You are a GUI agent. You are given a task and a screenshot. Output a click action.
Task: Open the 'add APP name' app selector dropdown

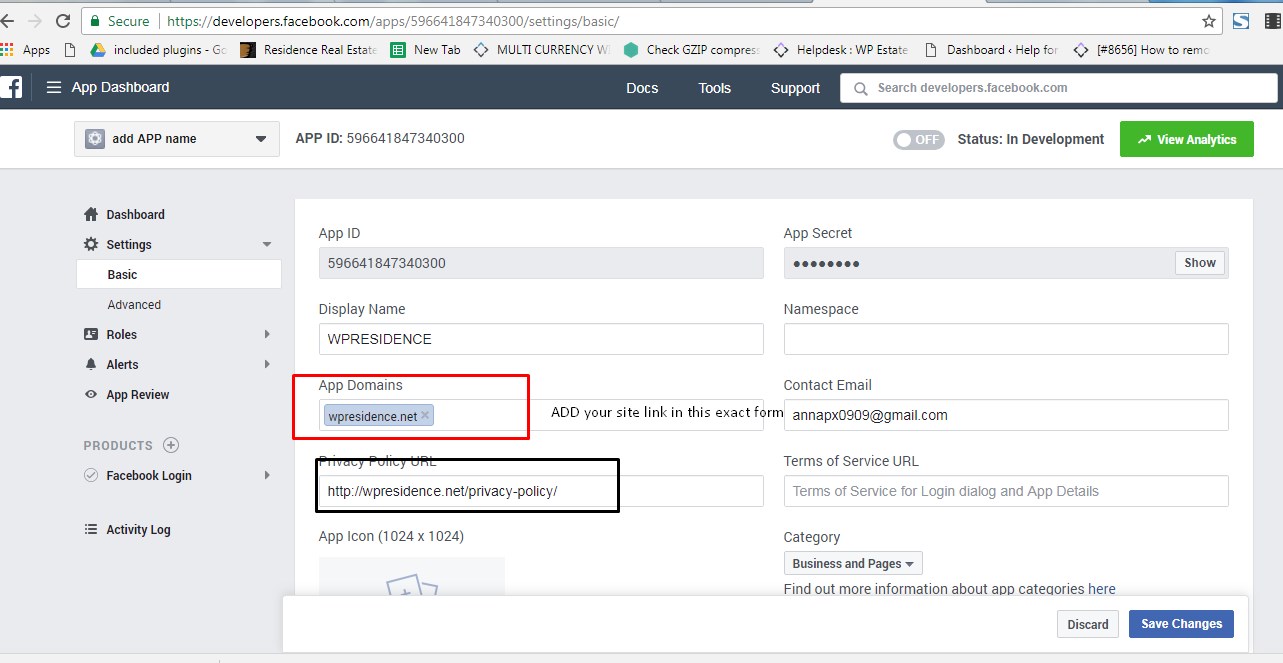[177, 139]
